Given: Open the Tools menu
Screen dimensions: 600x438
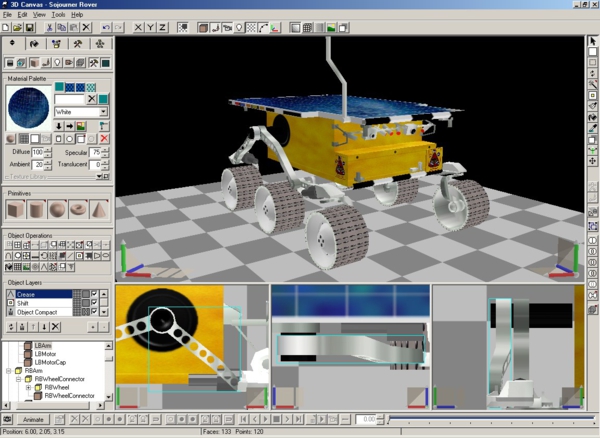Looking at the screenshot, I should (x=58, y=15).
